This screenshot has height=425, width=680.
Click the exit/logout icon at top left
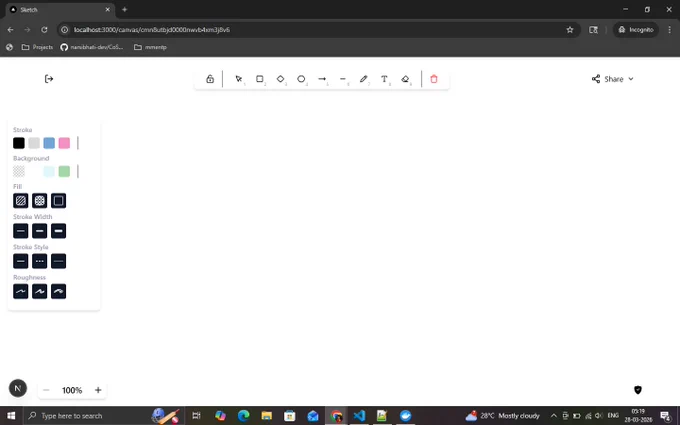(49, 78)
